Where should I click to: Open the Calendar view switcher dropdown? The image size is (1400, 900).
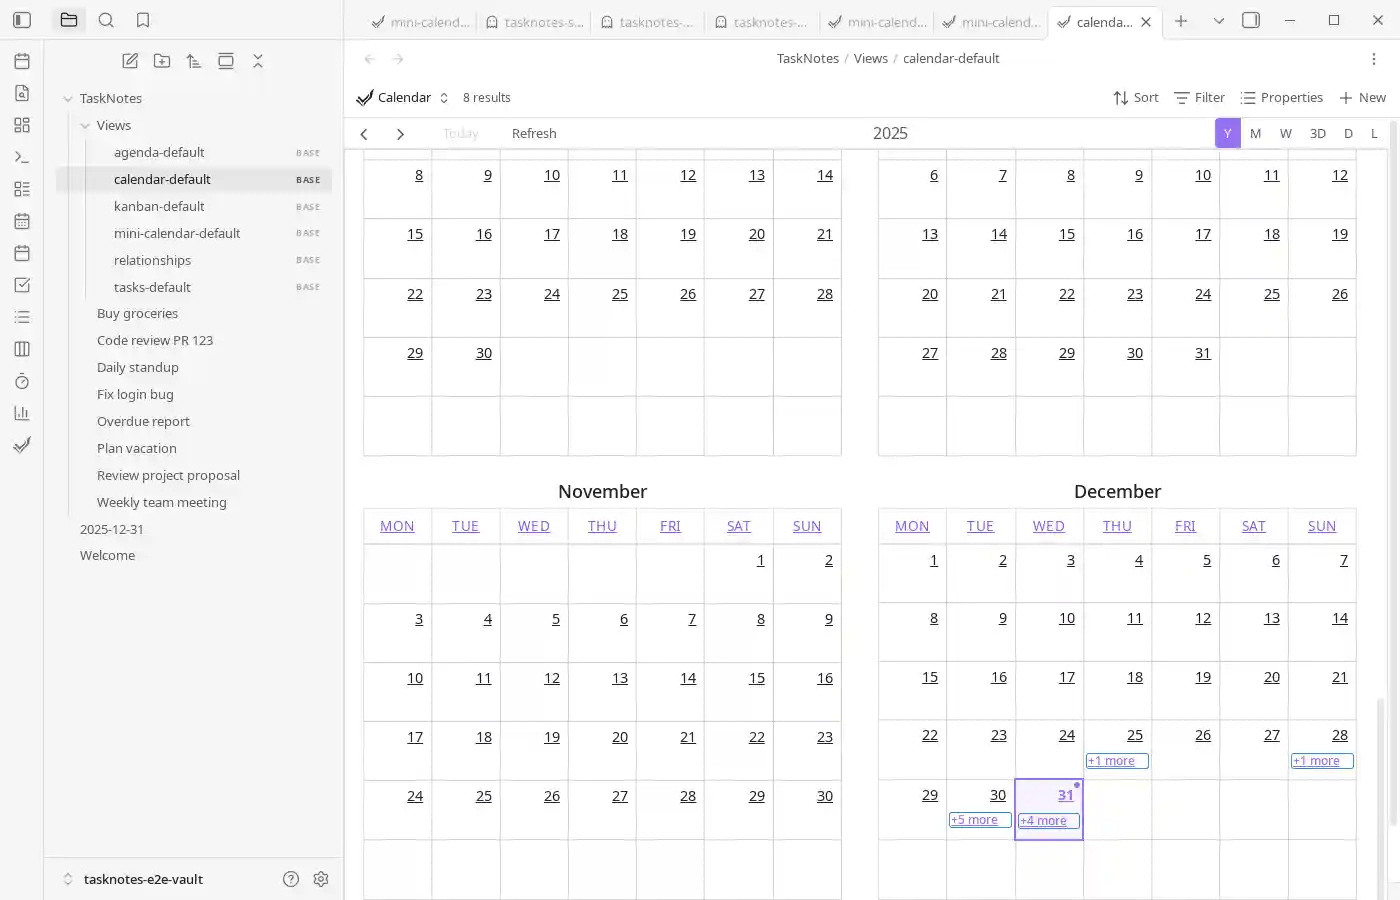point(404,97)
